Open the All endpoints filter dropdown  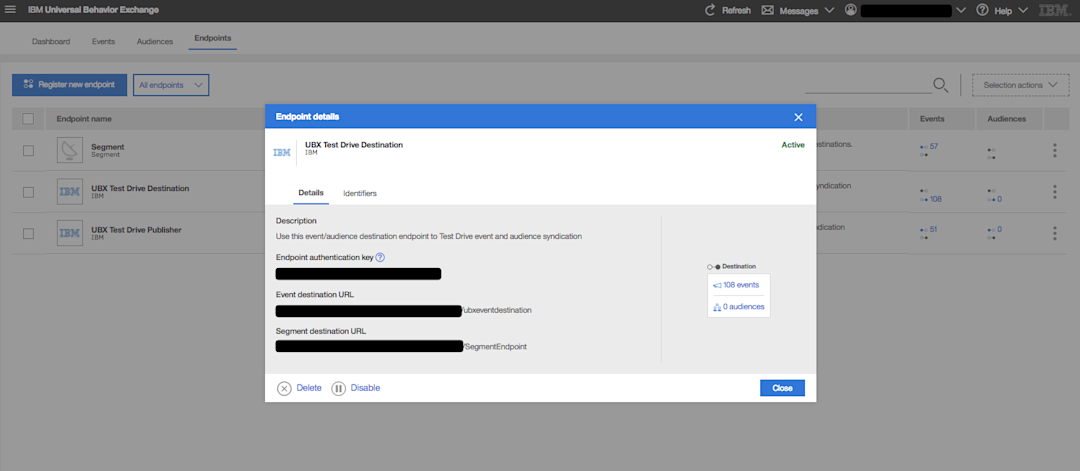point(171,85)
